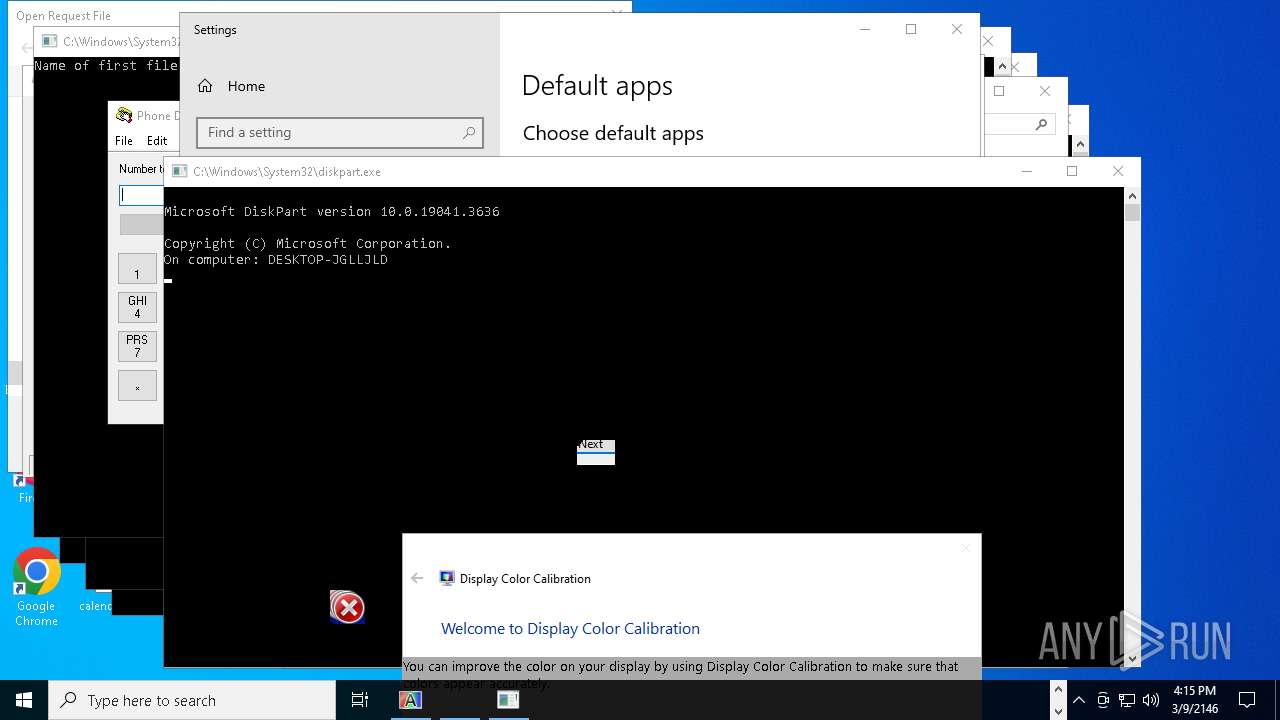Close the Display Color Calibration window
This screenshot has height=720, width=1280.
click(x=965, y=547)
